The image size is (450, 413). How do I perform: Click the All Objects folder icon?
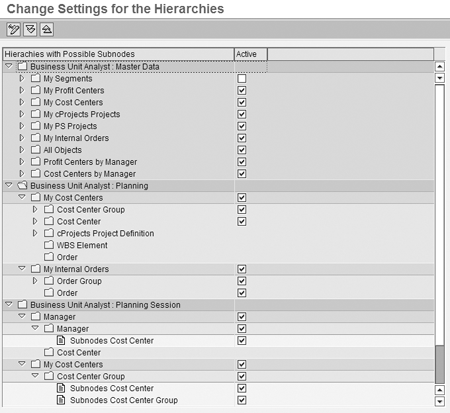36,150
